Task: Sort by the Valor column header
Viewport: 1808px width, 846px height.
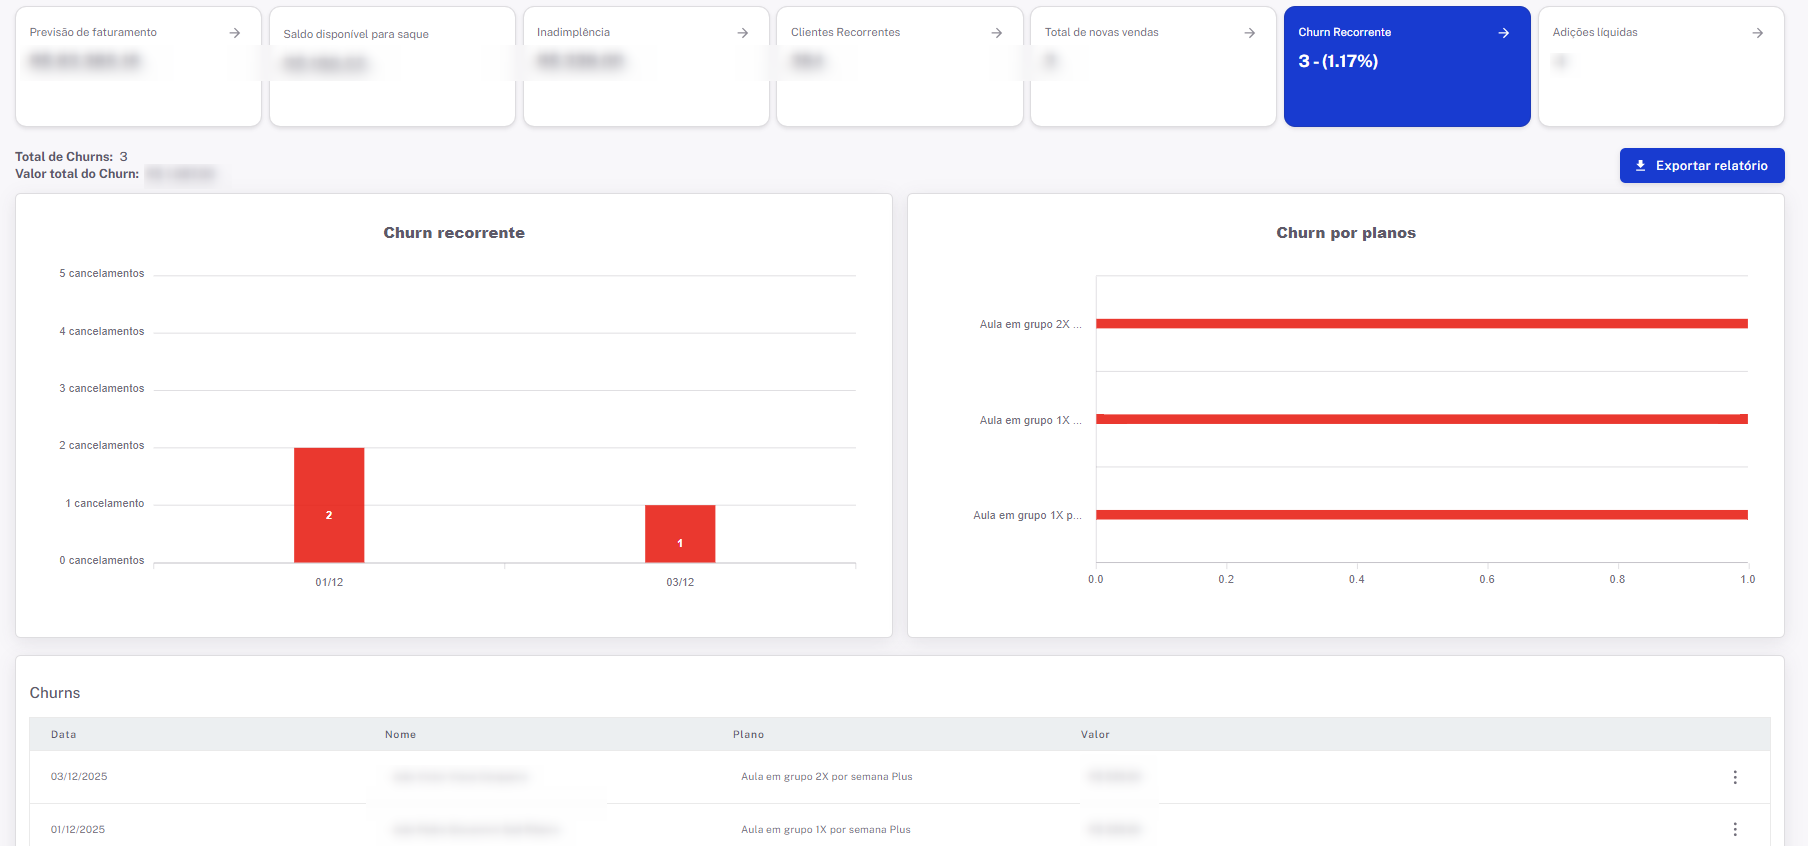Action: click(1095, 735)
